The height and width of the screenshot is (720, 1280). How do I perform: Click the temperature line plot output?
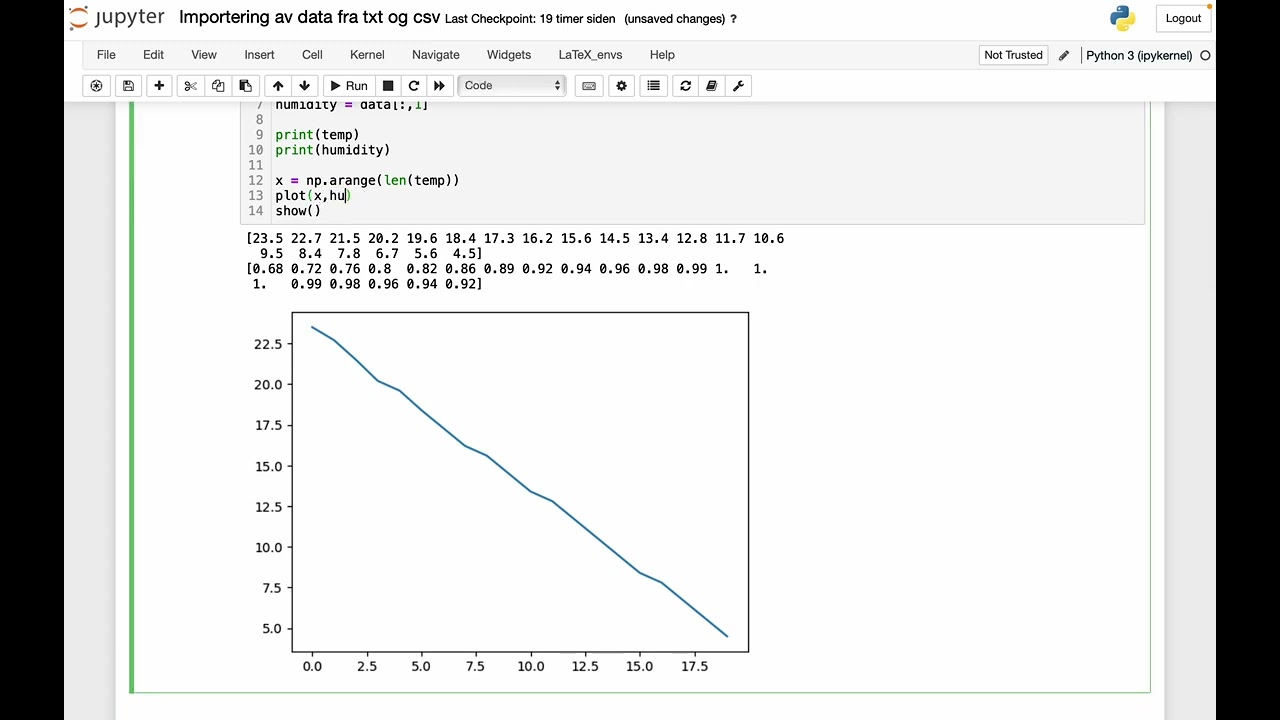(520, 482)
